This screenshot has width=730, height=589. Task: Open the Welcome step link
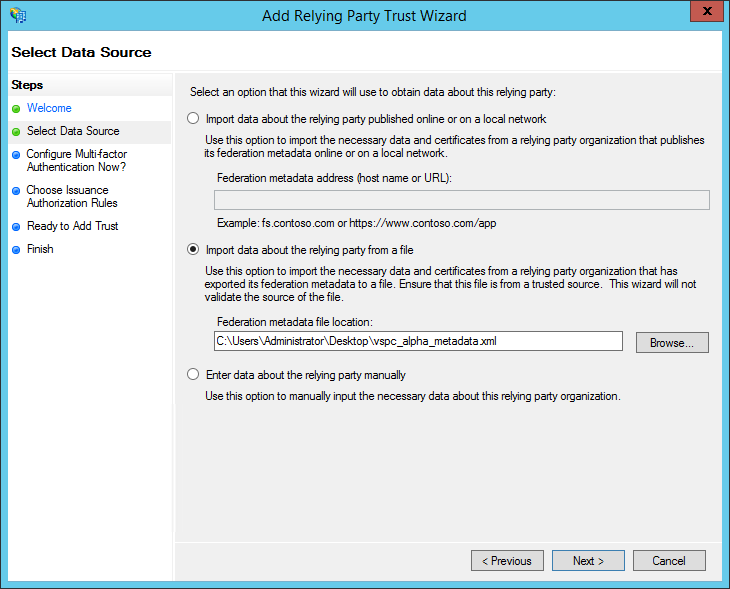[49, 108]
